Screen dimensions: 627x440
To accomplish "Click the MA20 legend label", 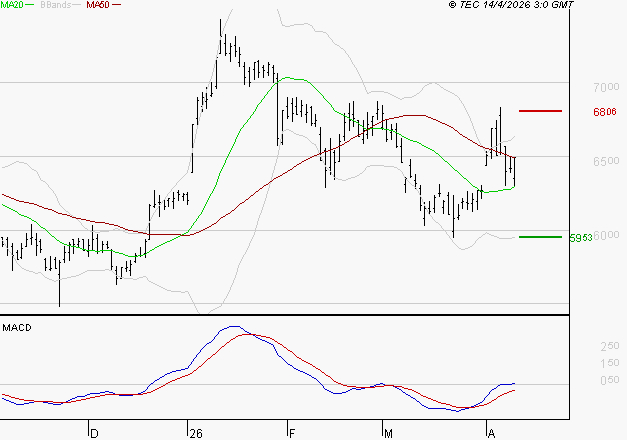I will coord(12,5).
